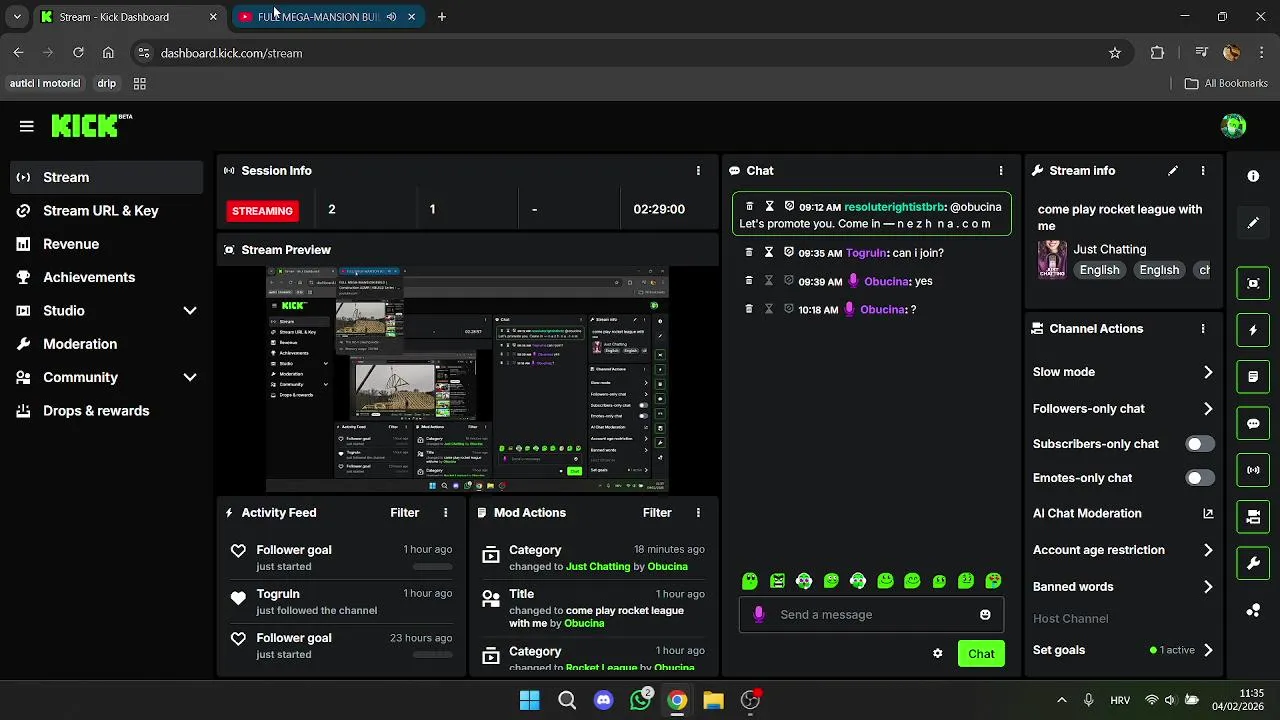Open chat settings gear icon
The width and height of the screenshot is (1280, 720).
pyautogui.click(x=937, y=654)
